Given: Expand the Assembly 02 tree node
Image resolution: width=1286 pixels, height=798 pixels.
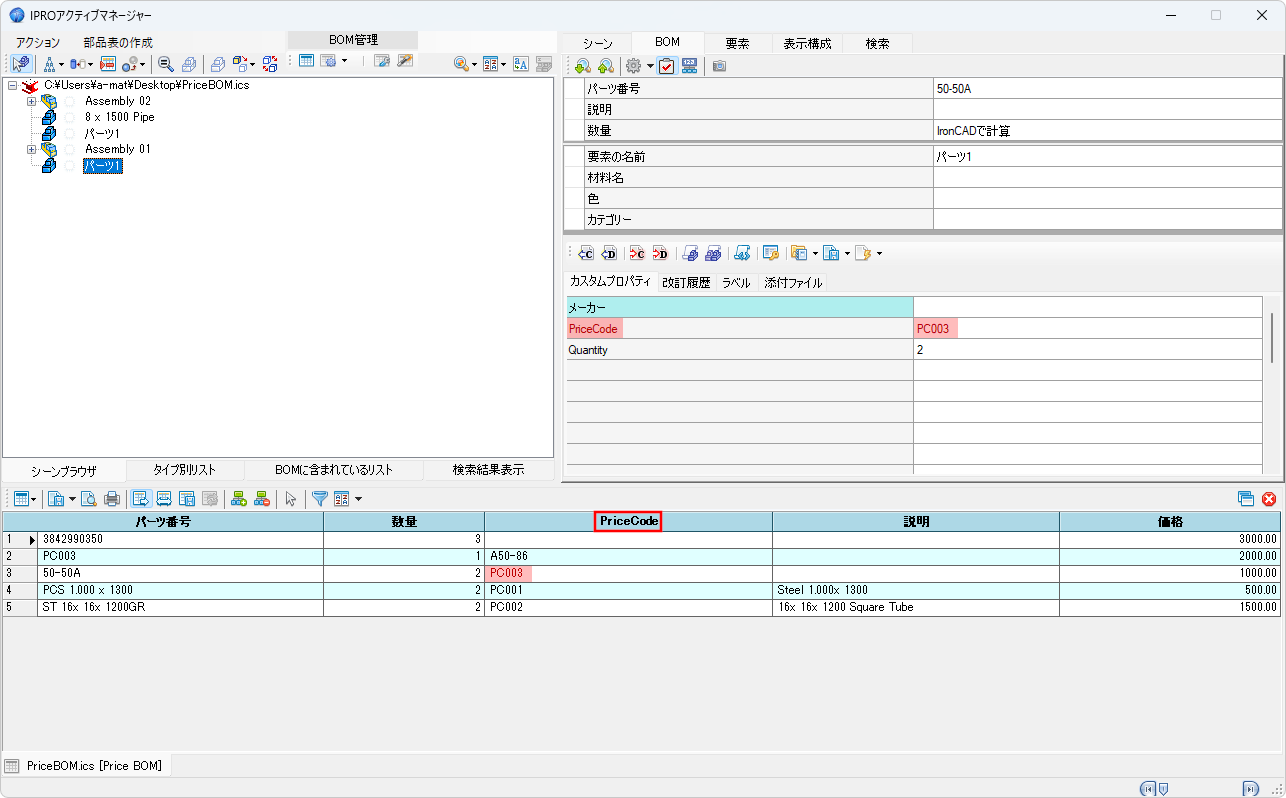Looking at the screenshot, I should coord(32,101).
